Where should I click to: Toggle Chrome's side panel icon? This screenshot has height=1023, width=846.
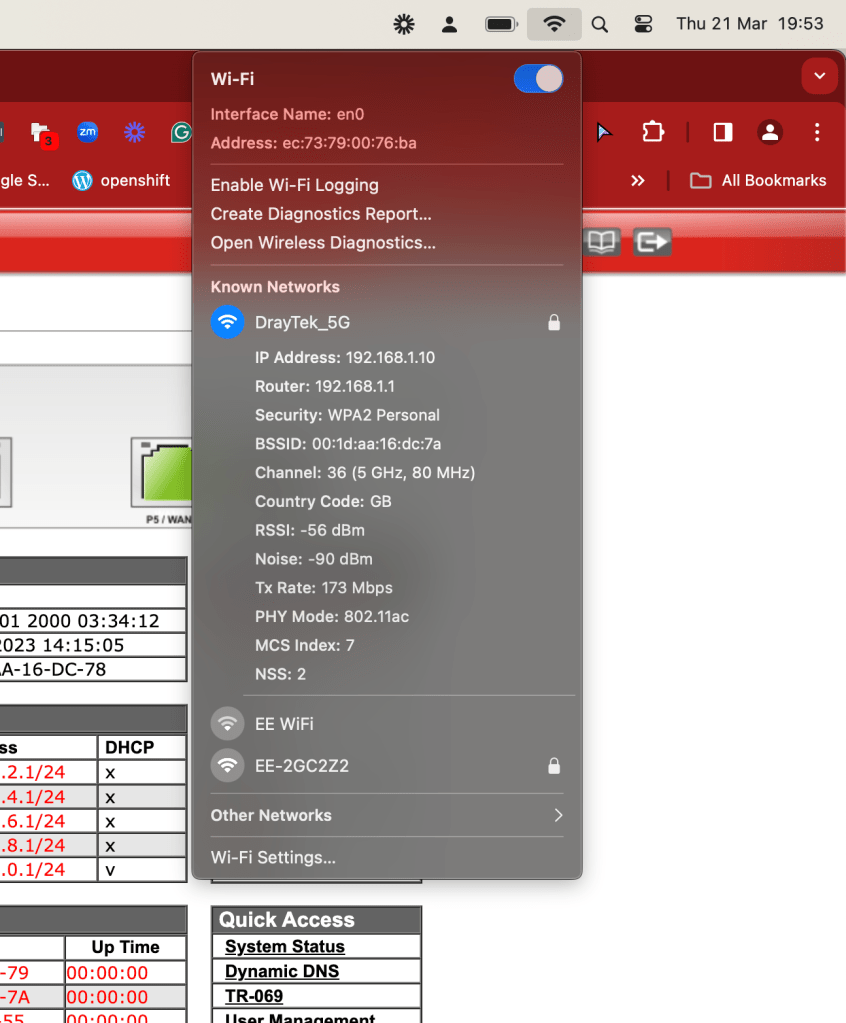click(722, 132)
